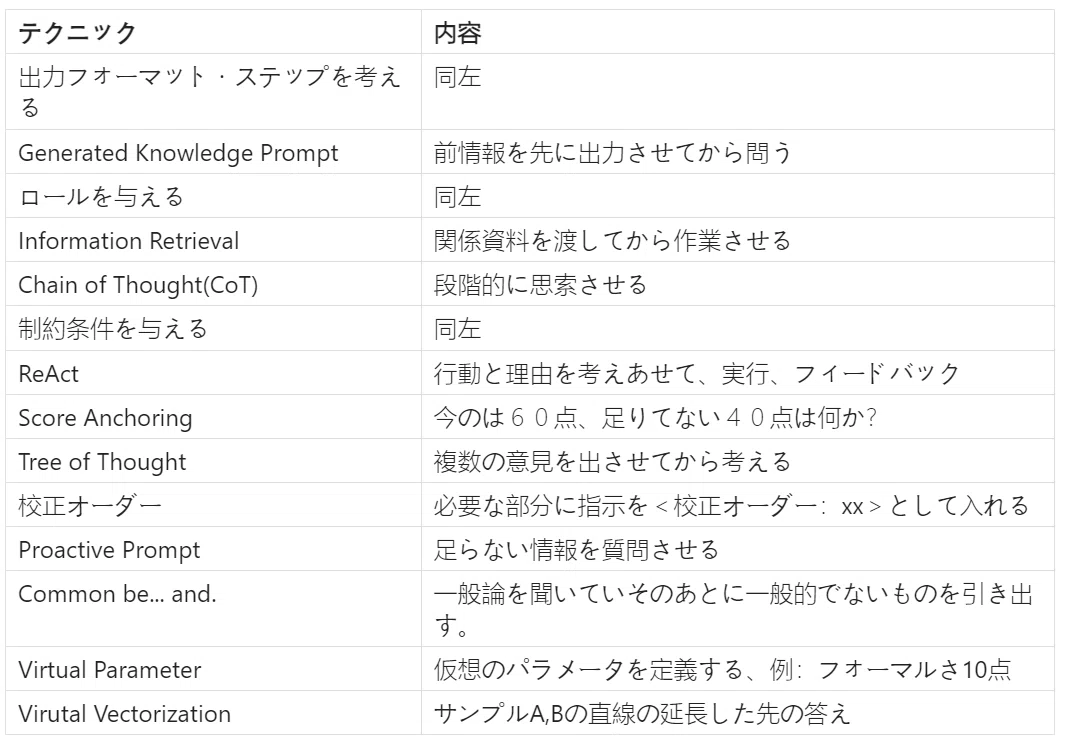The width and height of the screenshot is (1066, 742).
Task: Click the Common be... and. cell
Action: (213, 609)
